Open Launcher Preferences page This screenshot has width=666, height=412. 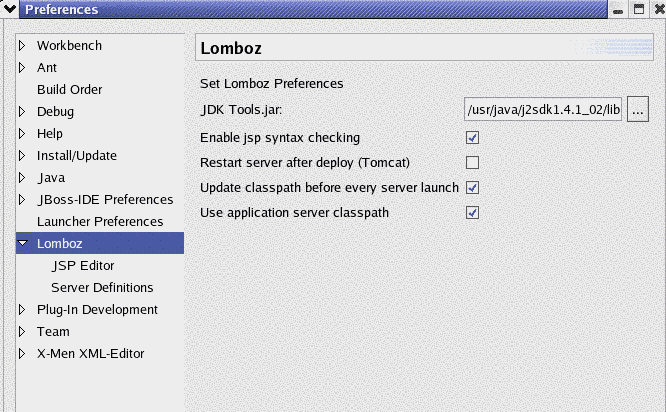99,222
